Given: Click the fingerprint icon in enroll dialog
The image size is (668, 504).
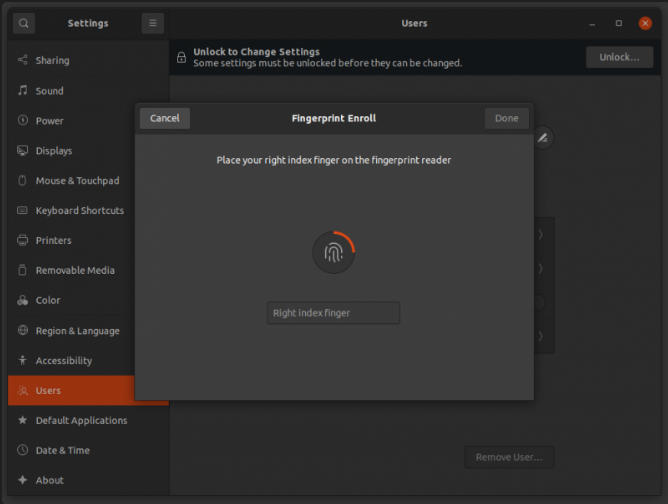Looking at the screenshot, I should (334, 253).
